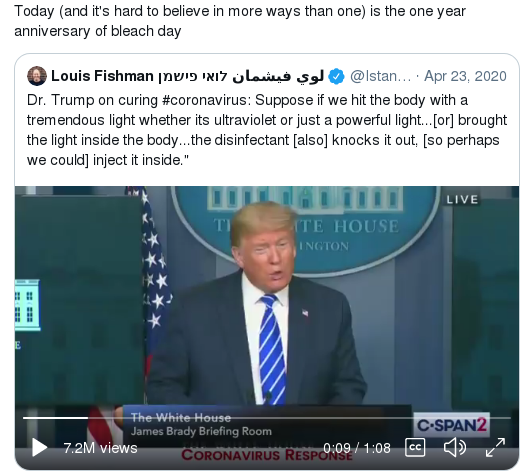Click the James Brady Briefing Room caption

pyautogui.click(x=201, y=431)
